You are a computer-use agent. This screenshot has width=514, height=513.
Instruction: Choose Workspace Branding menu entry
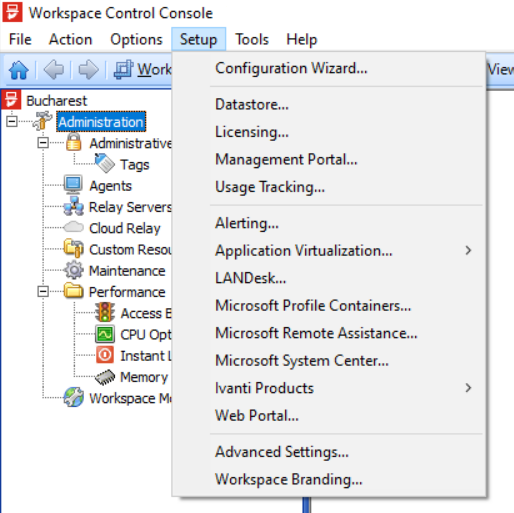point(329,479)
